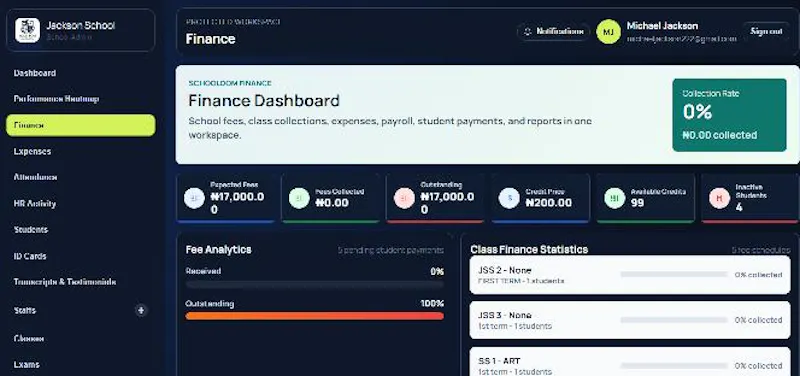Open Performance Heatmap in sidebar

click(81, 99)
